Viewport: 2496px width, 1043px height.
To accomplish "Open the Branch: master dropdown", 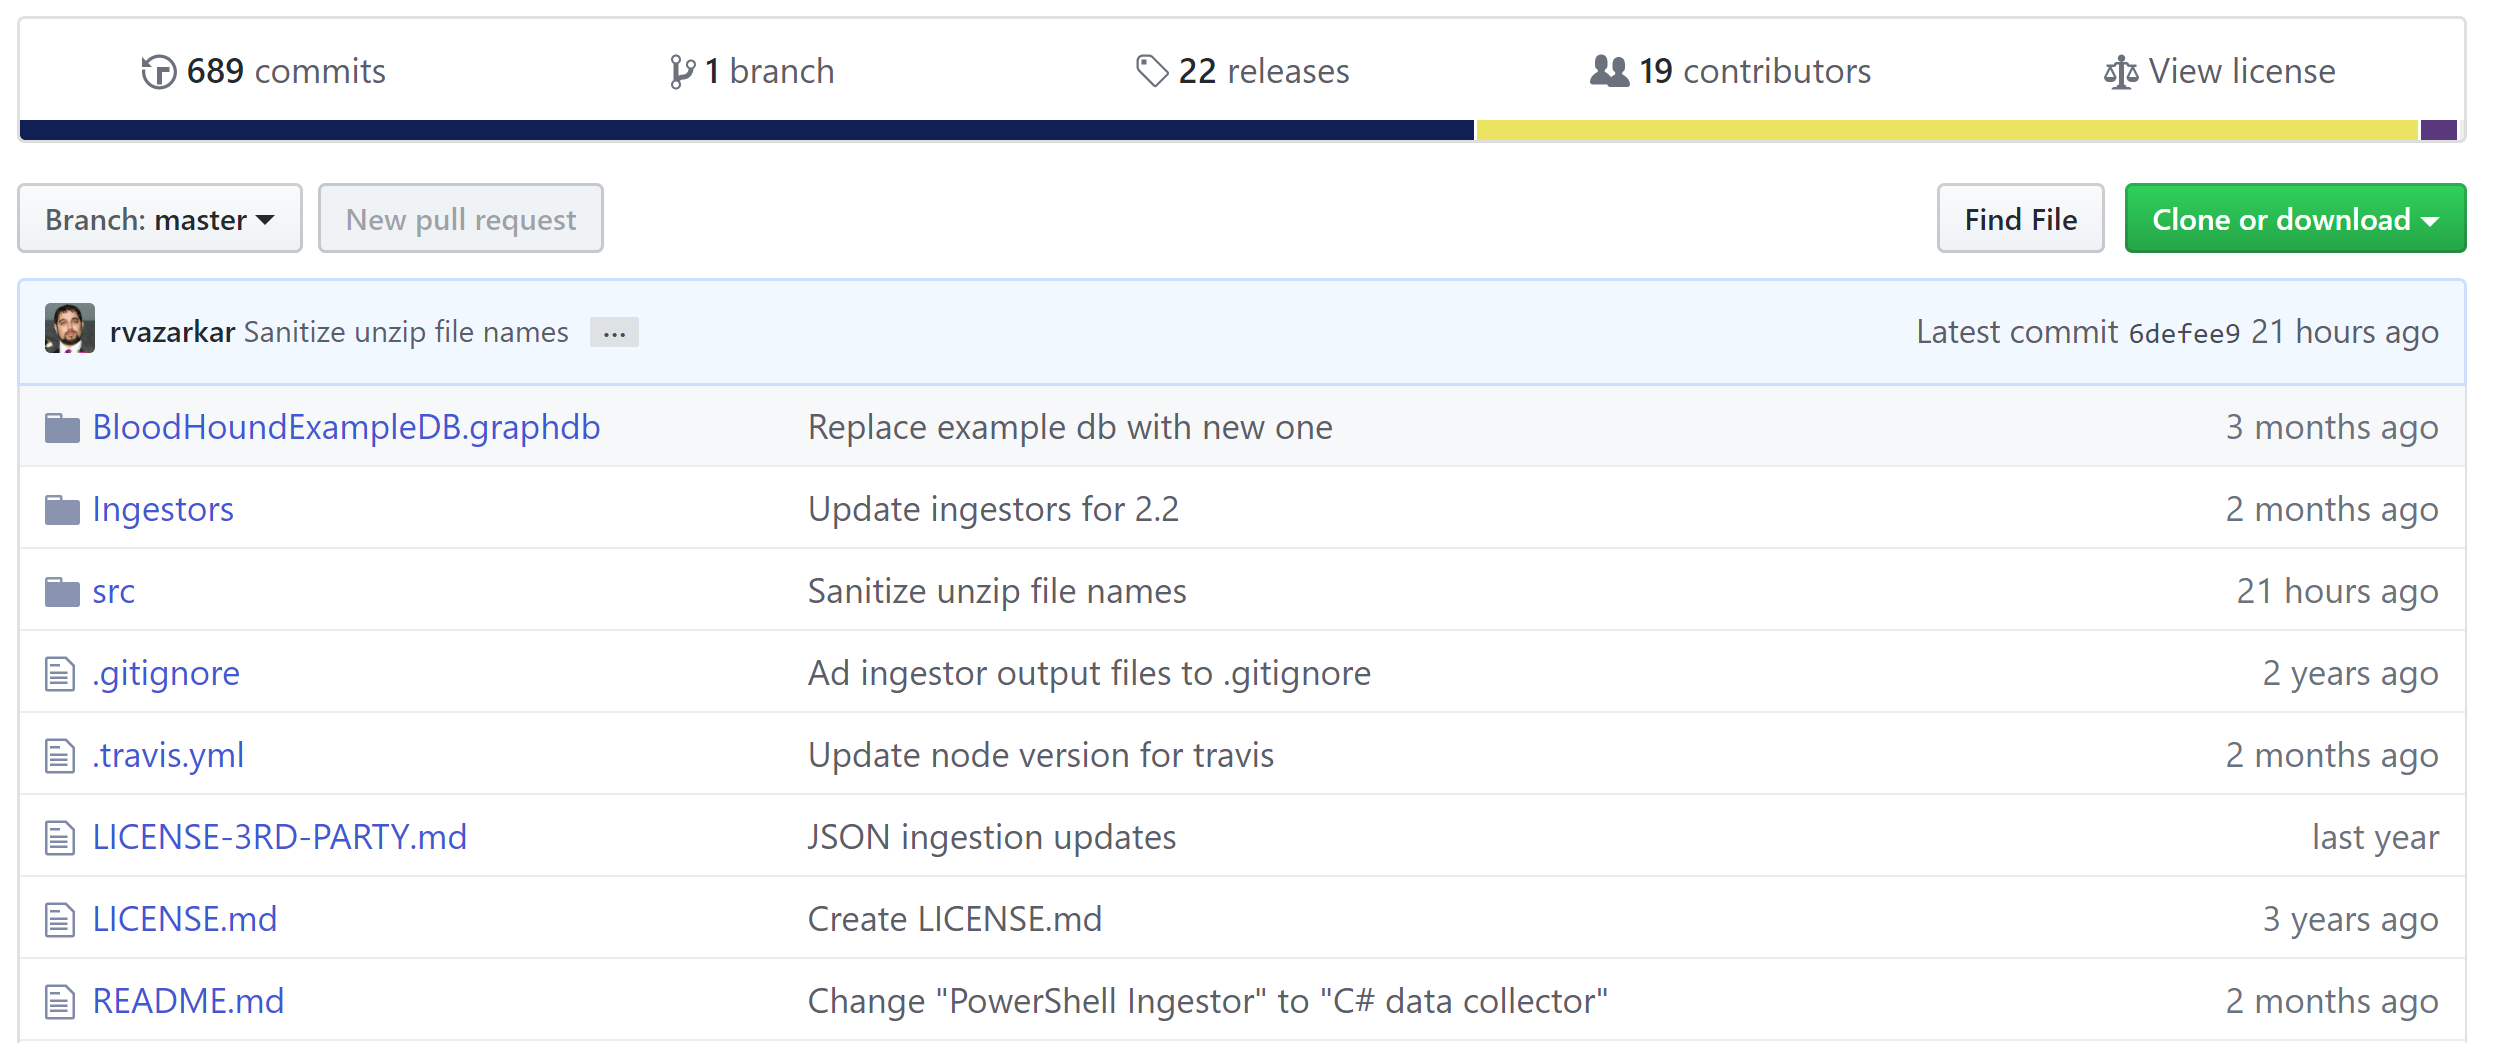I will [160, 218].
